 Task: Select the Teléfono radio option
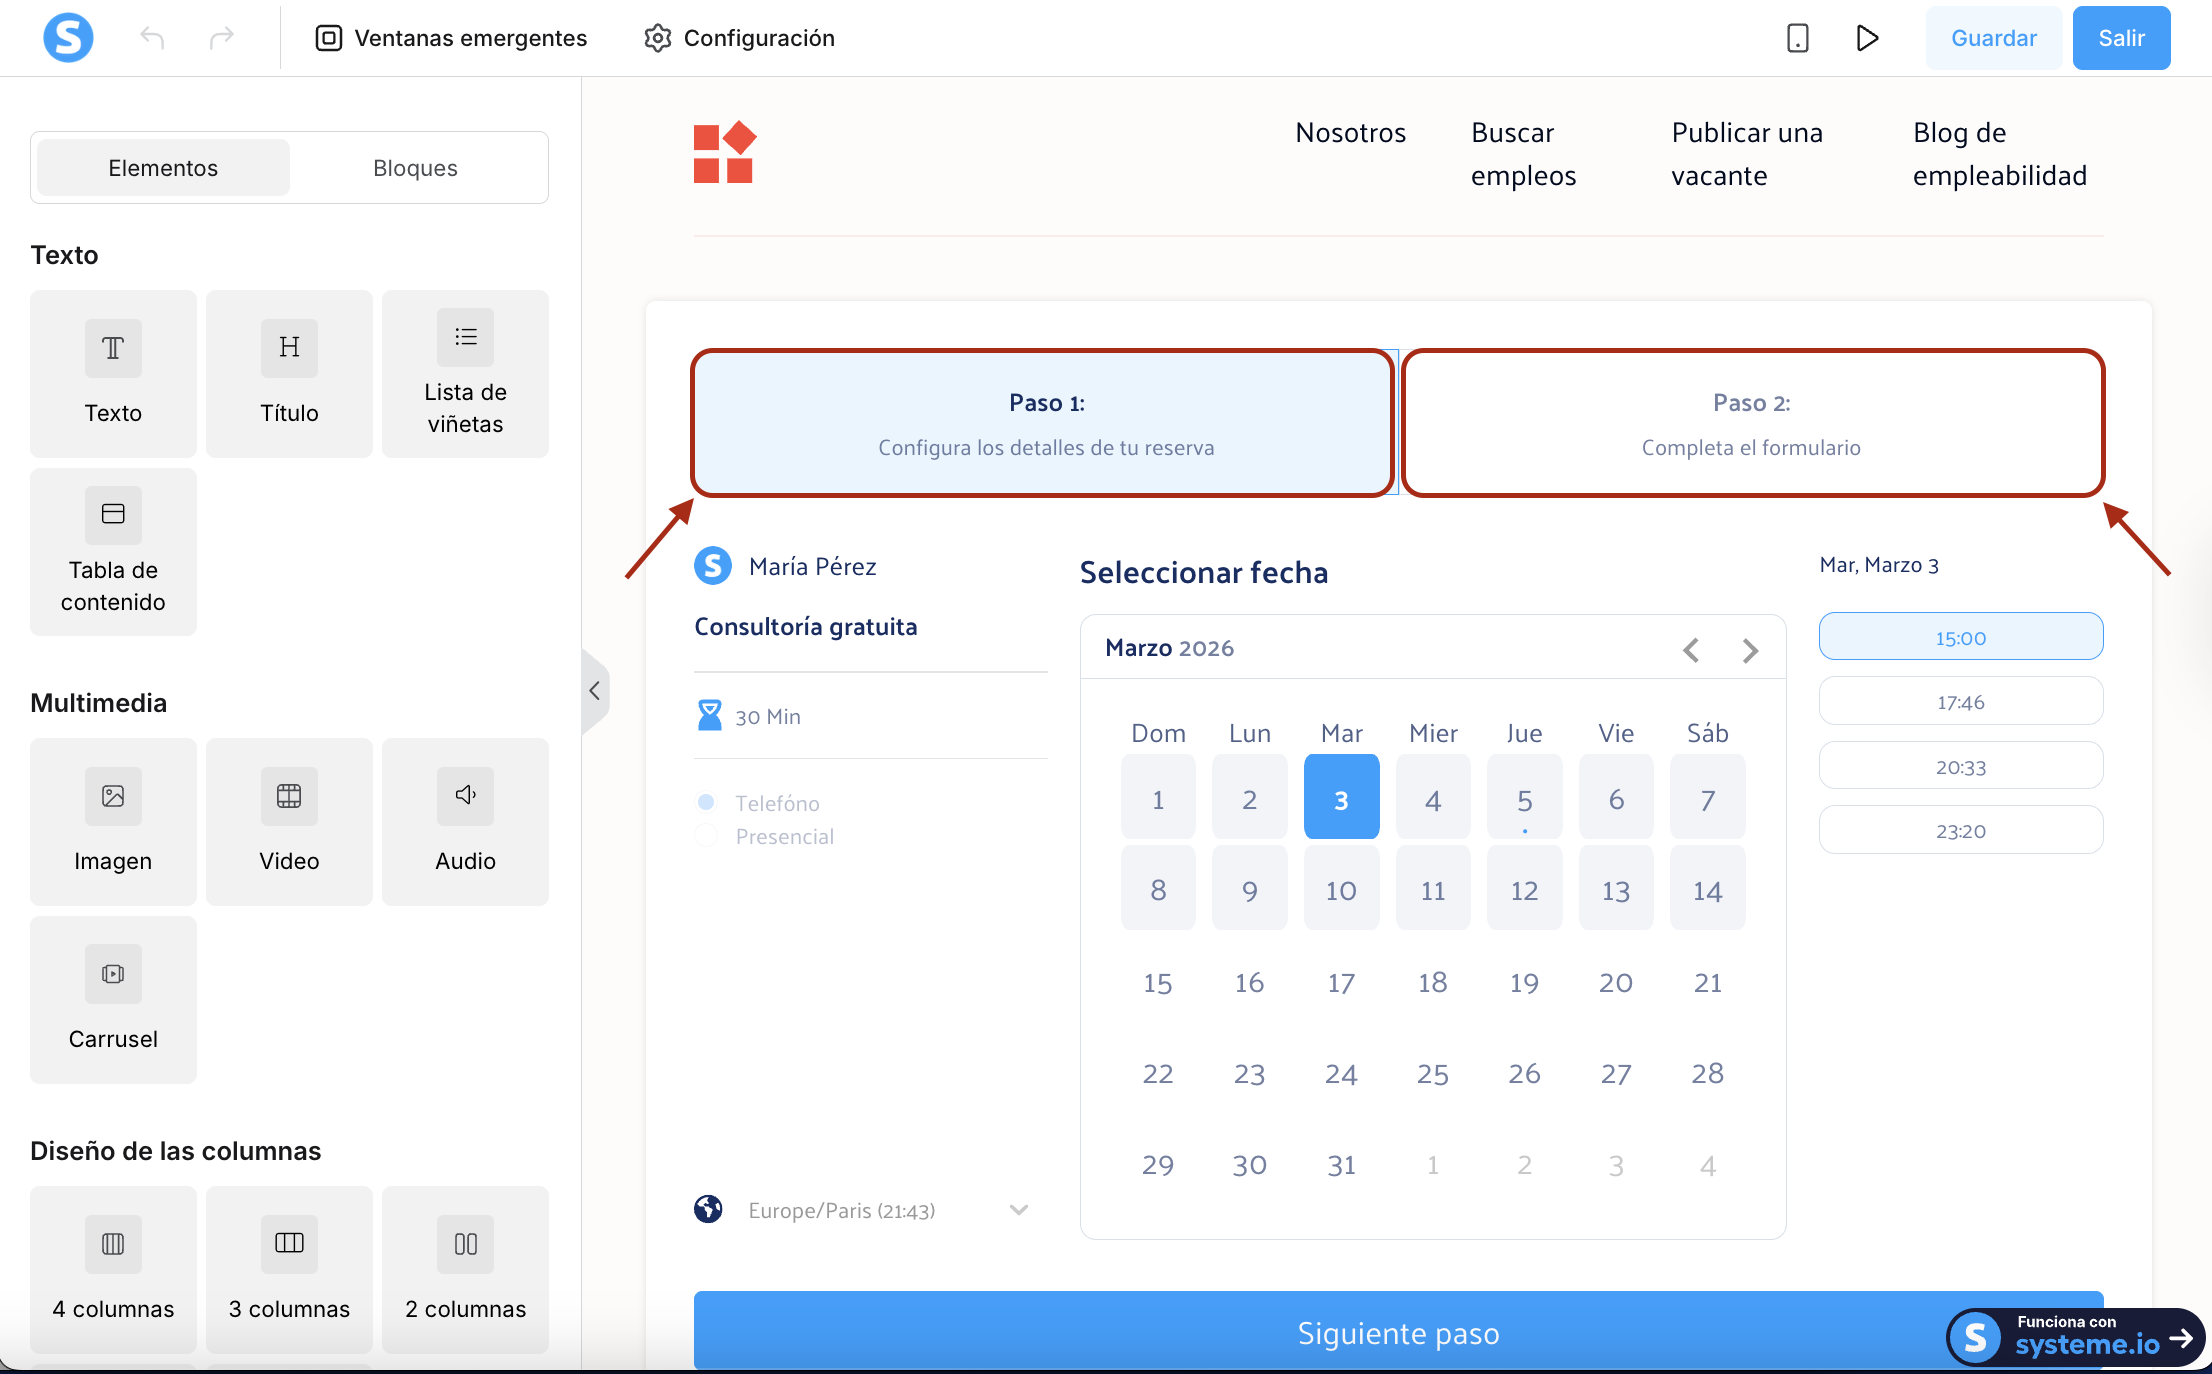tap(706, 802)
